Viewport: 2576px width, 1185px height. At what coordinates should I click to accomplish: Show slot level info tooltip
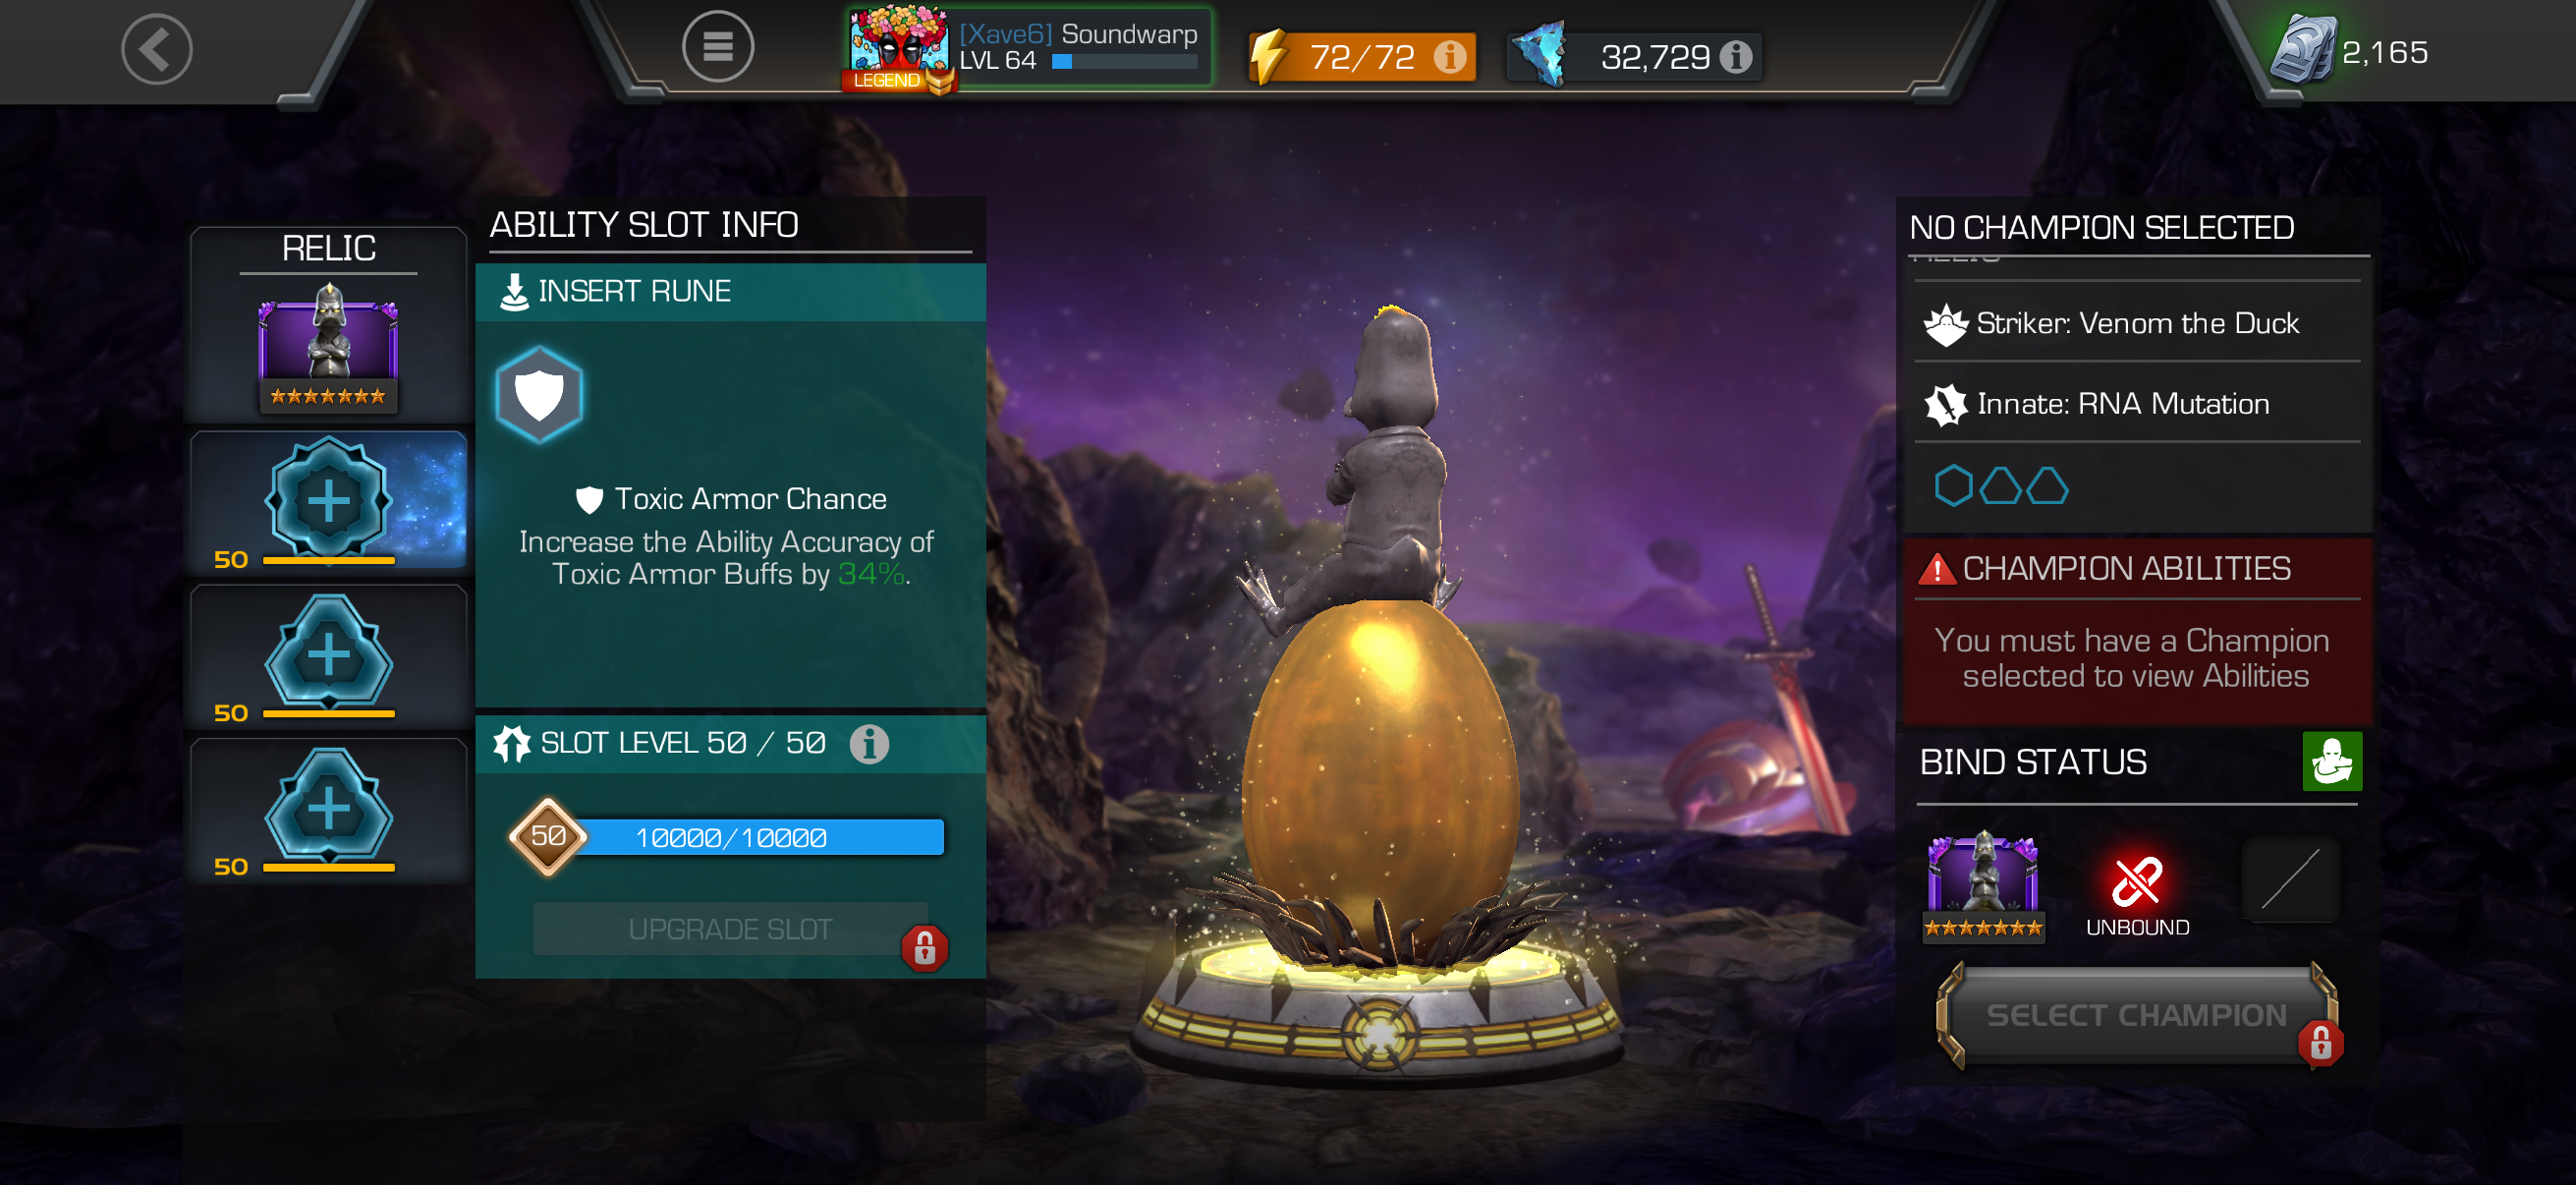(869, 743)
